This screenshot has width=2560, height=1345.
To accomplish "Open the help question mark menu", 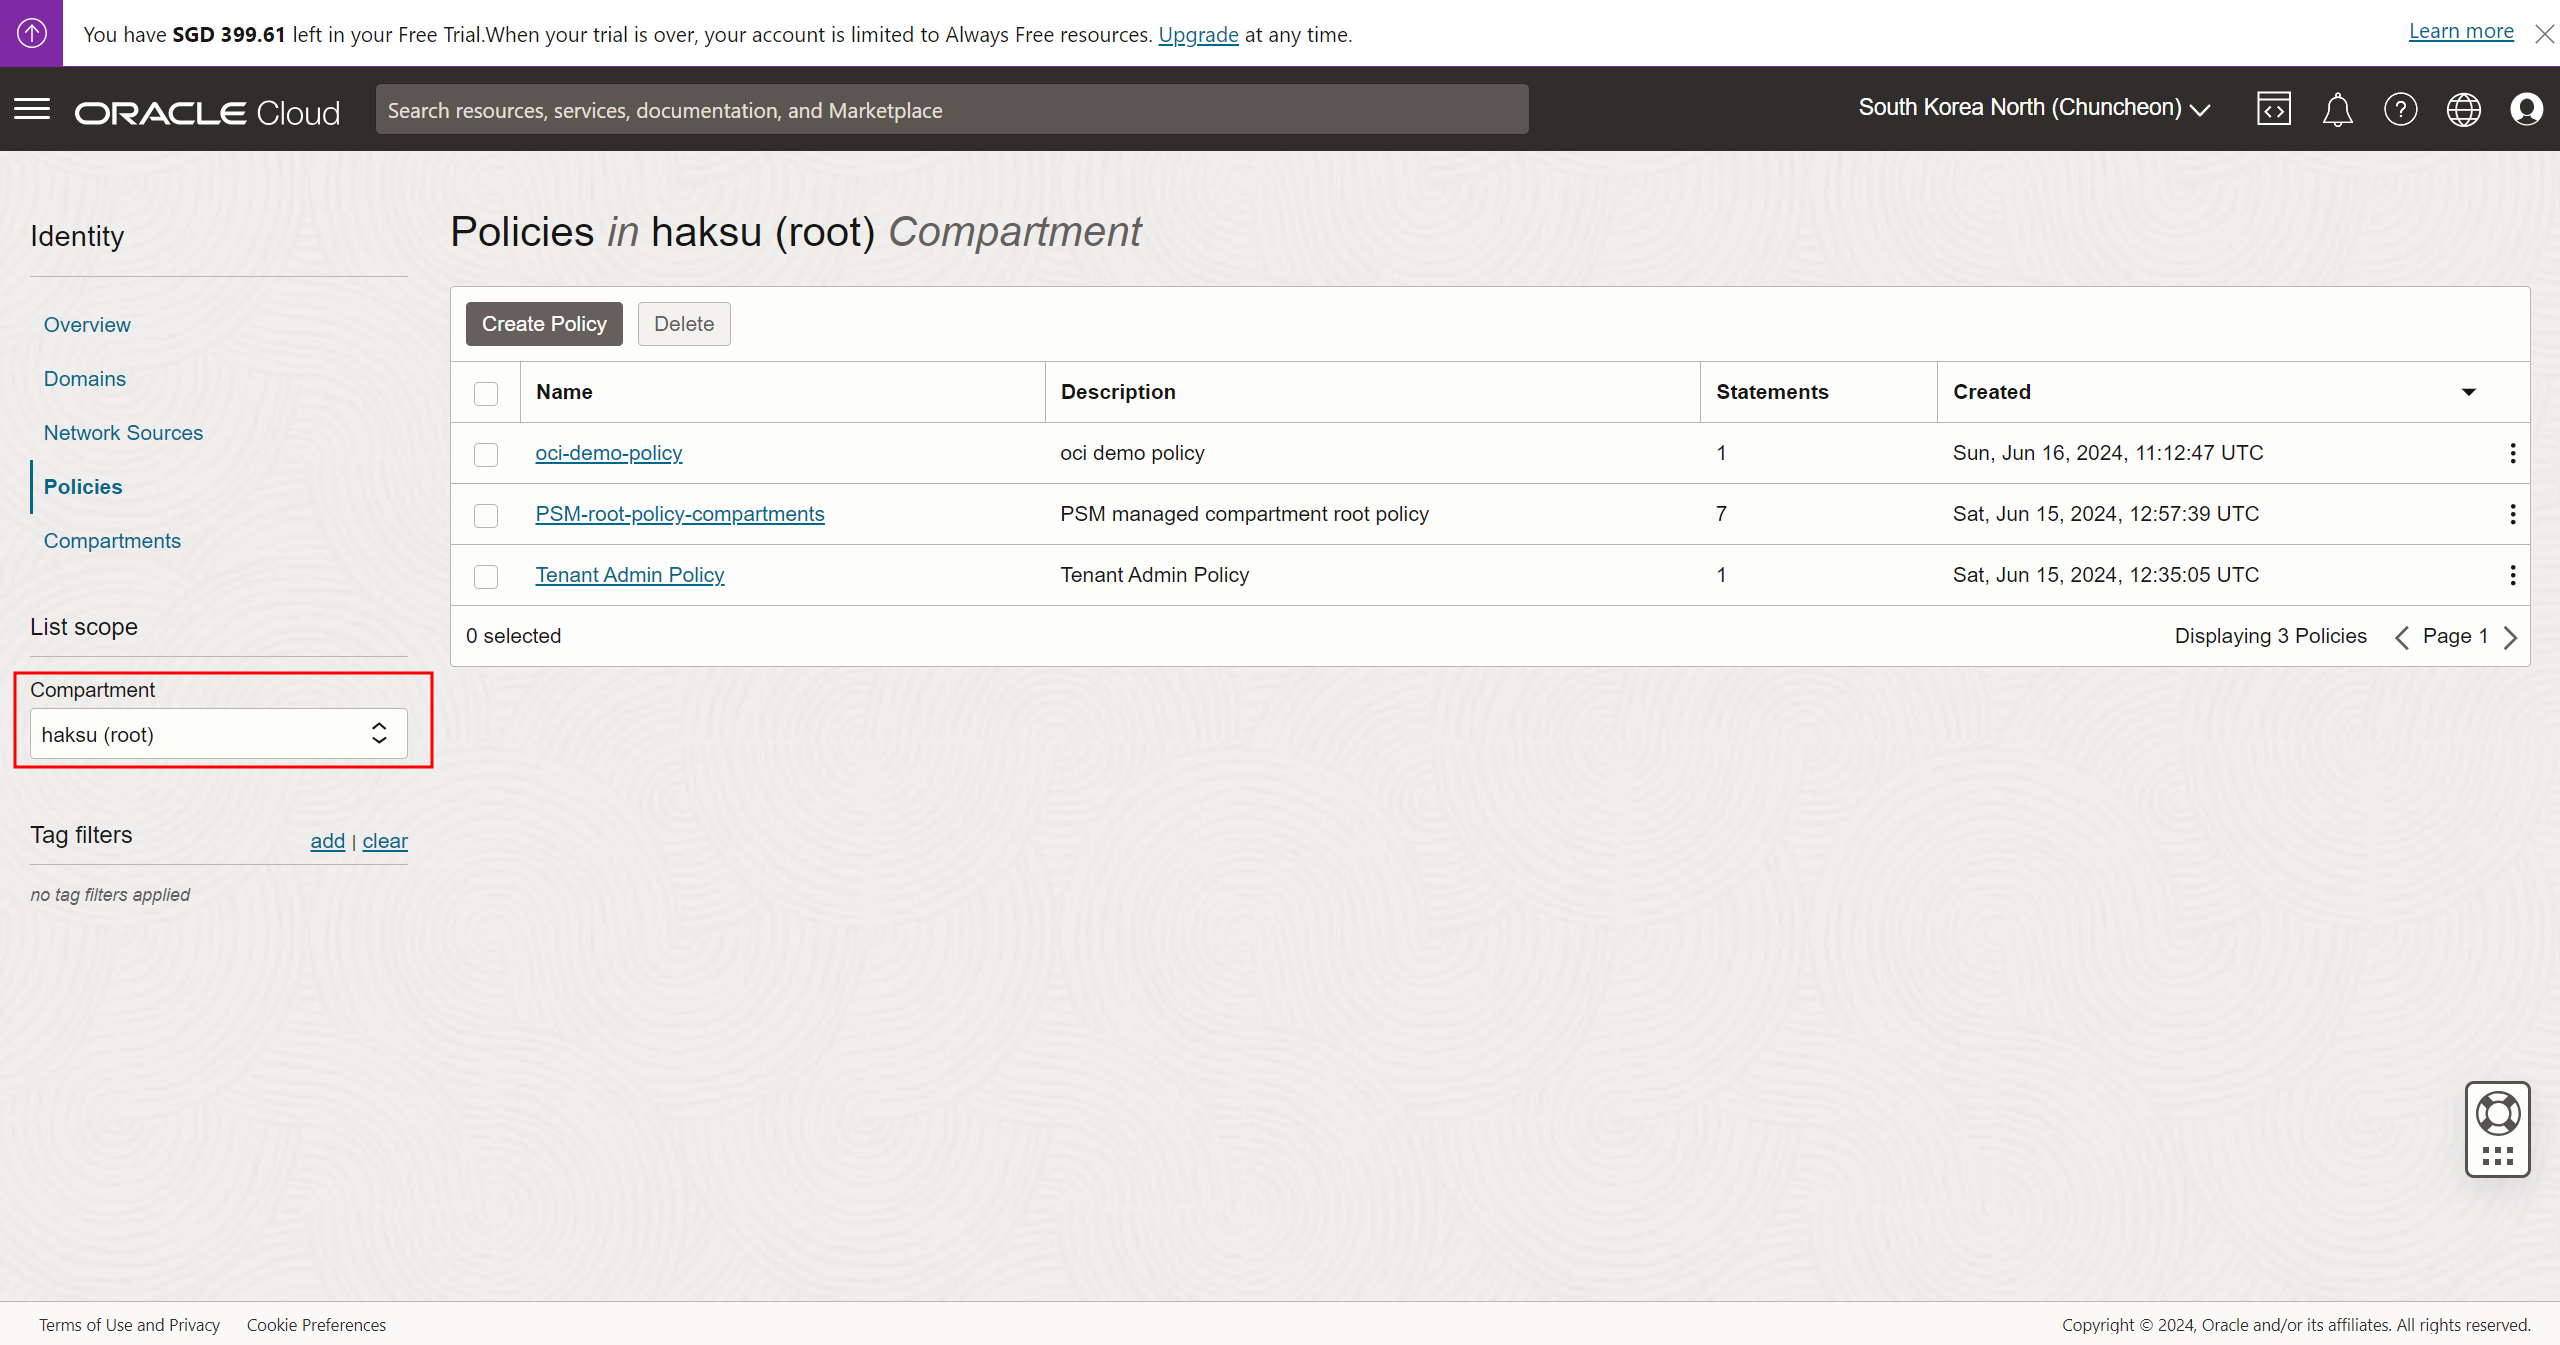I will (x=2400, y=109).
